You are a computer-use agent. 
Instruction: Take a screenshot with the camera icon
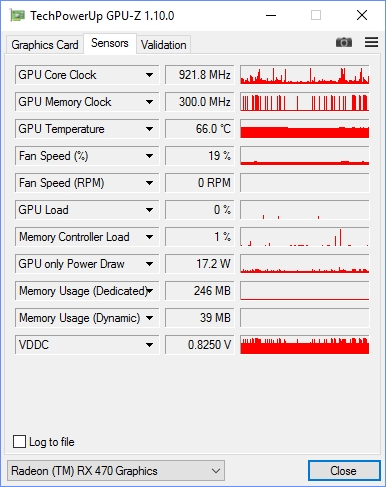344,42
